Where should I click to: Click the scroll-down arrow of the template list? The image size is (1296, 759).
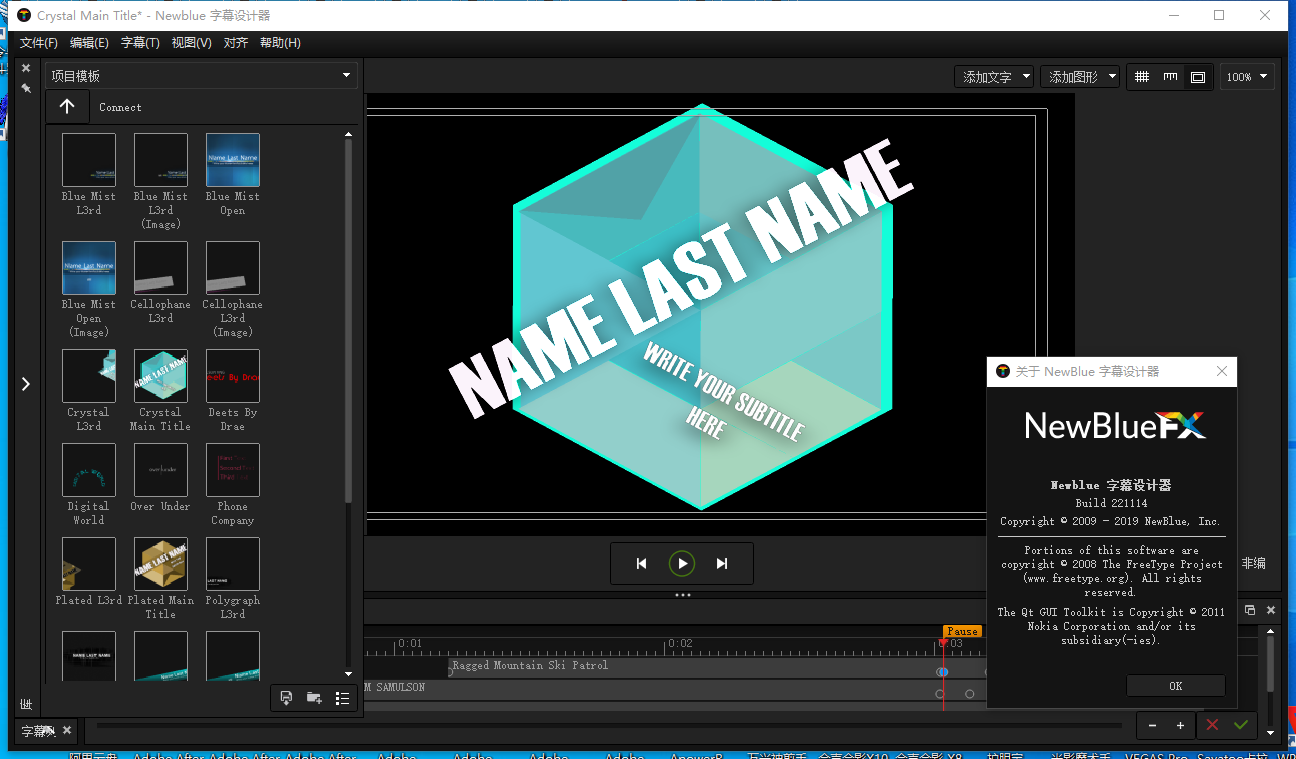click(x=349, y=674)
